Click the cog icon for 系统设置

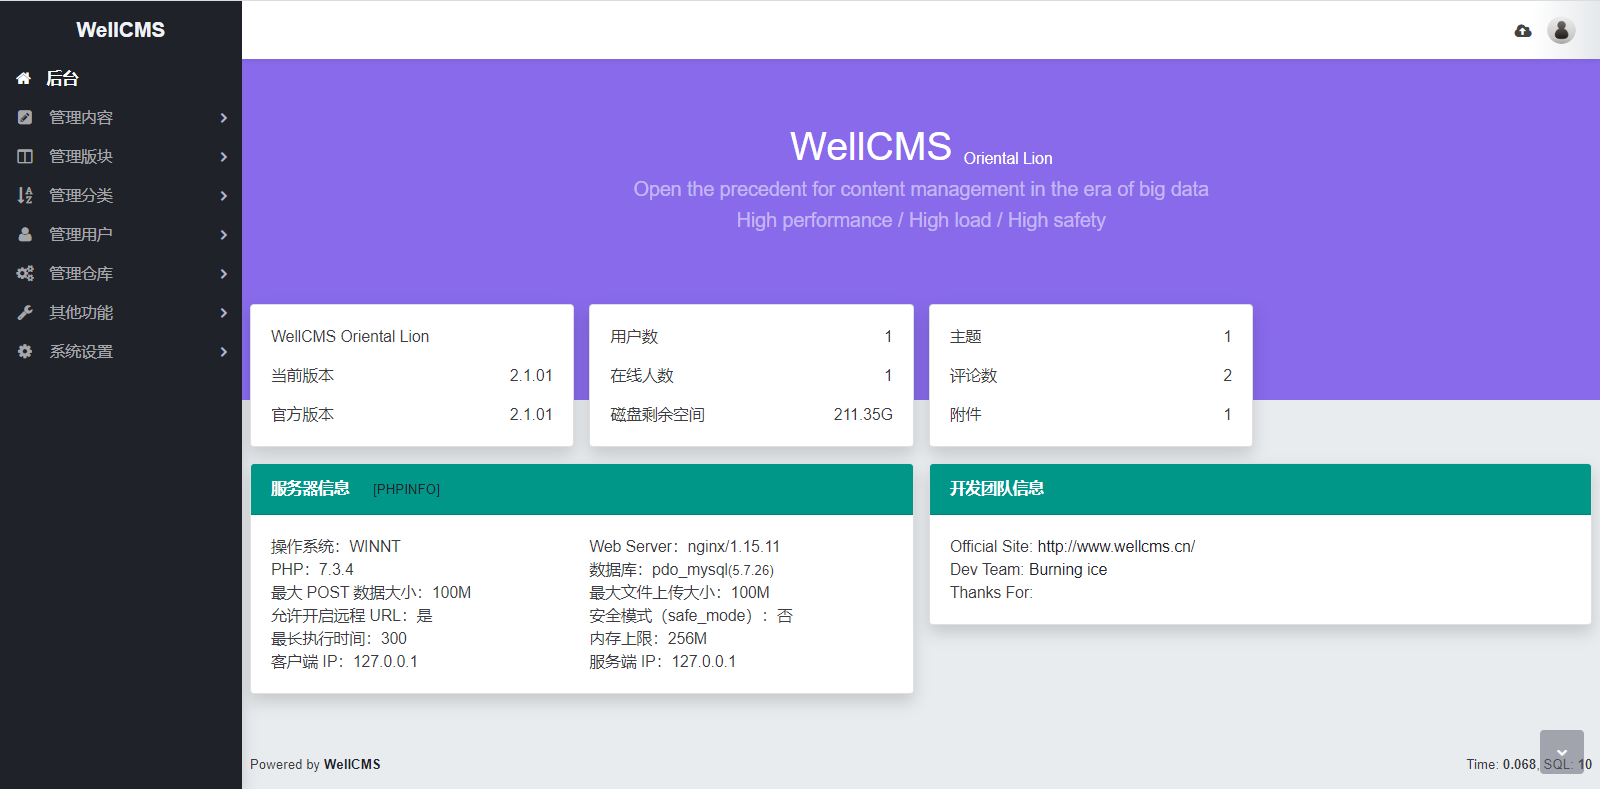coord(25,351)
